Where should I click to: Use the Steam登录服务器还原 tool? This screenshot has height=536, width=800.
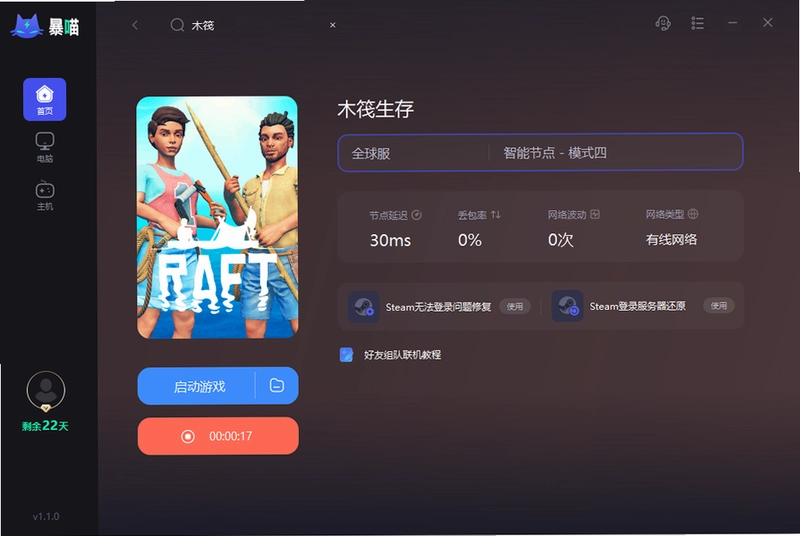coord(719,305)
